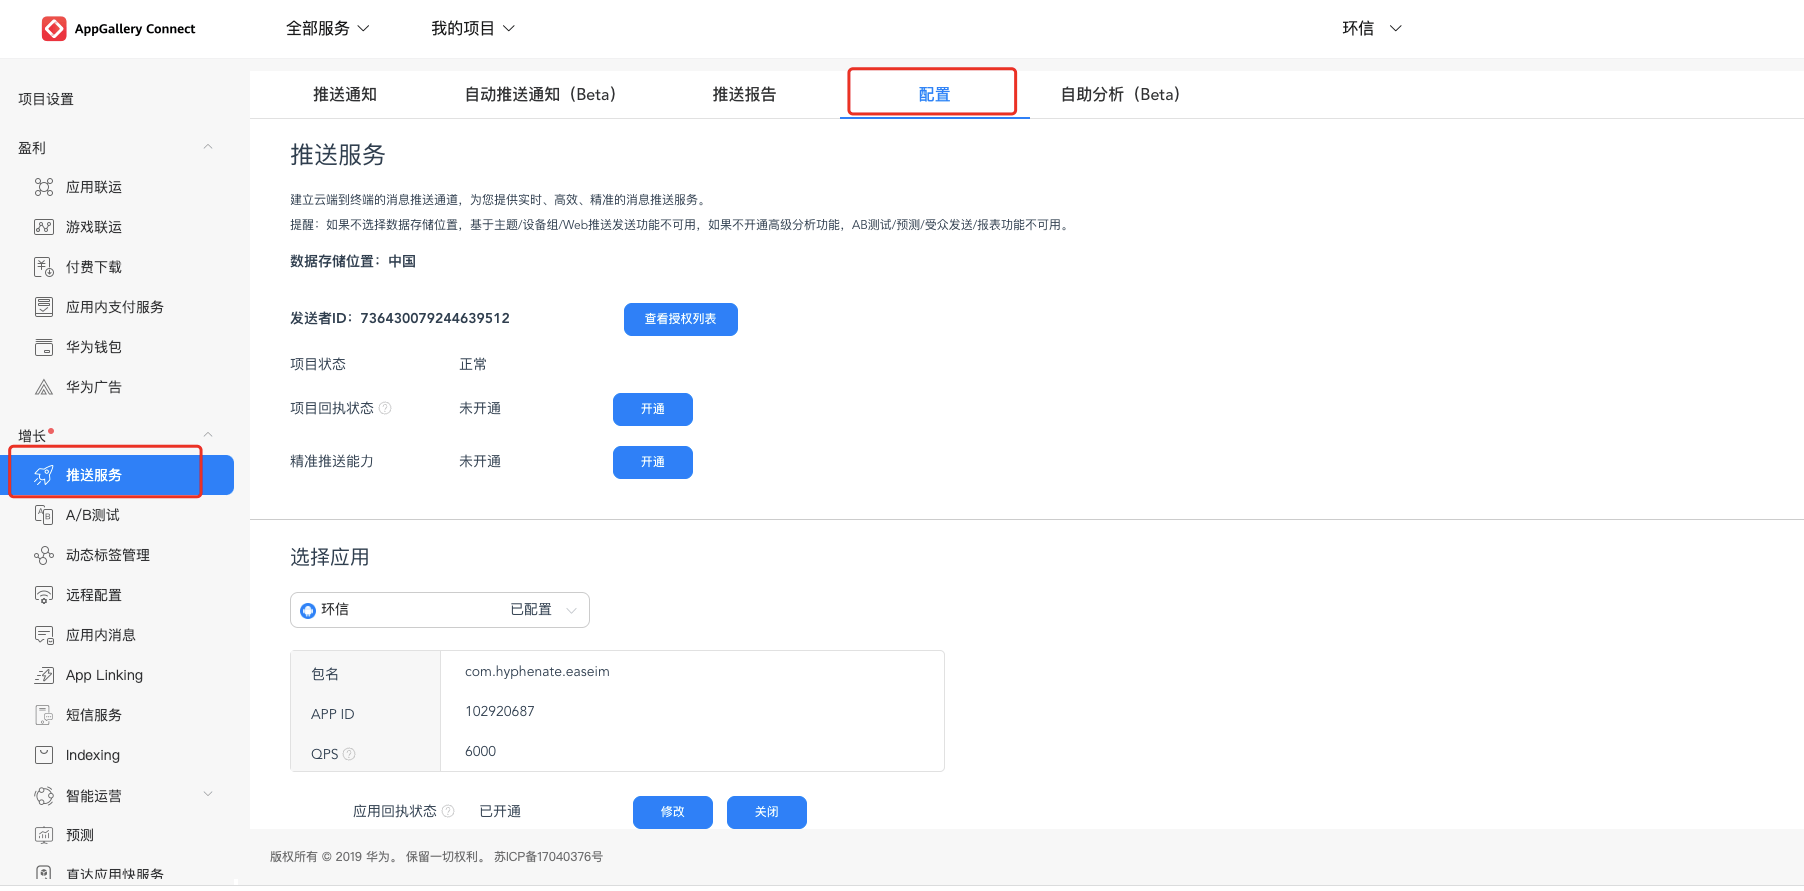Click the sender ID 736430079244639512
Viewport: 1804px width, 891px height.
pos(435,318)
